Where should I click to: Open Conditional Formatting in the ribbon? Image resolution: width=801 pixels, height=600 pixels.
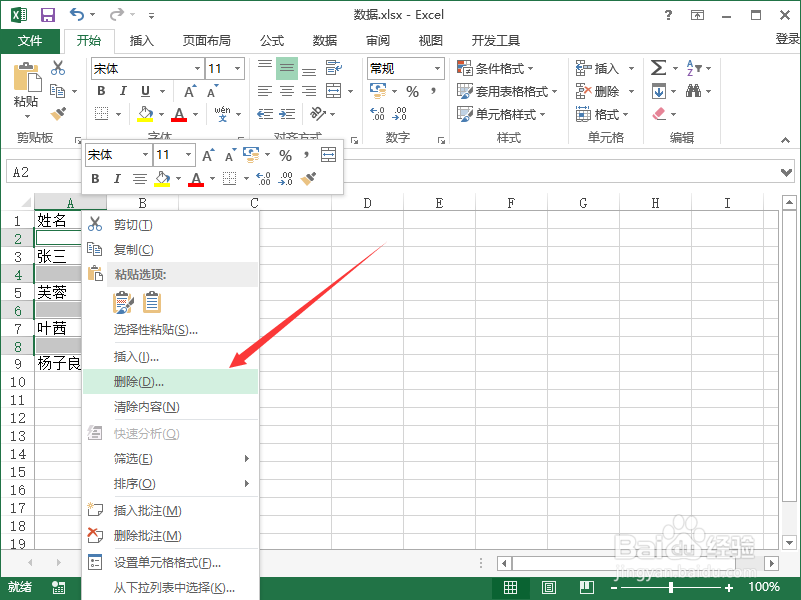coord(496,66)
